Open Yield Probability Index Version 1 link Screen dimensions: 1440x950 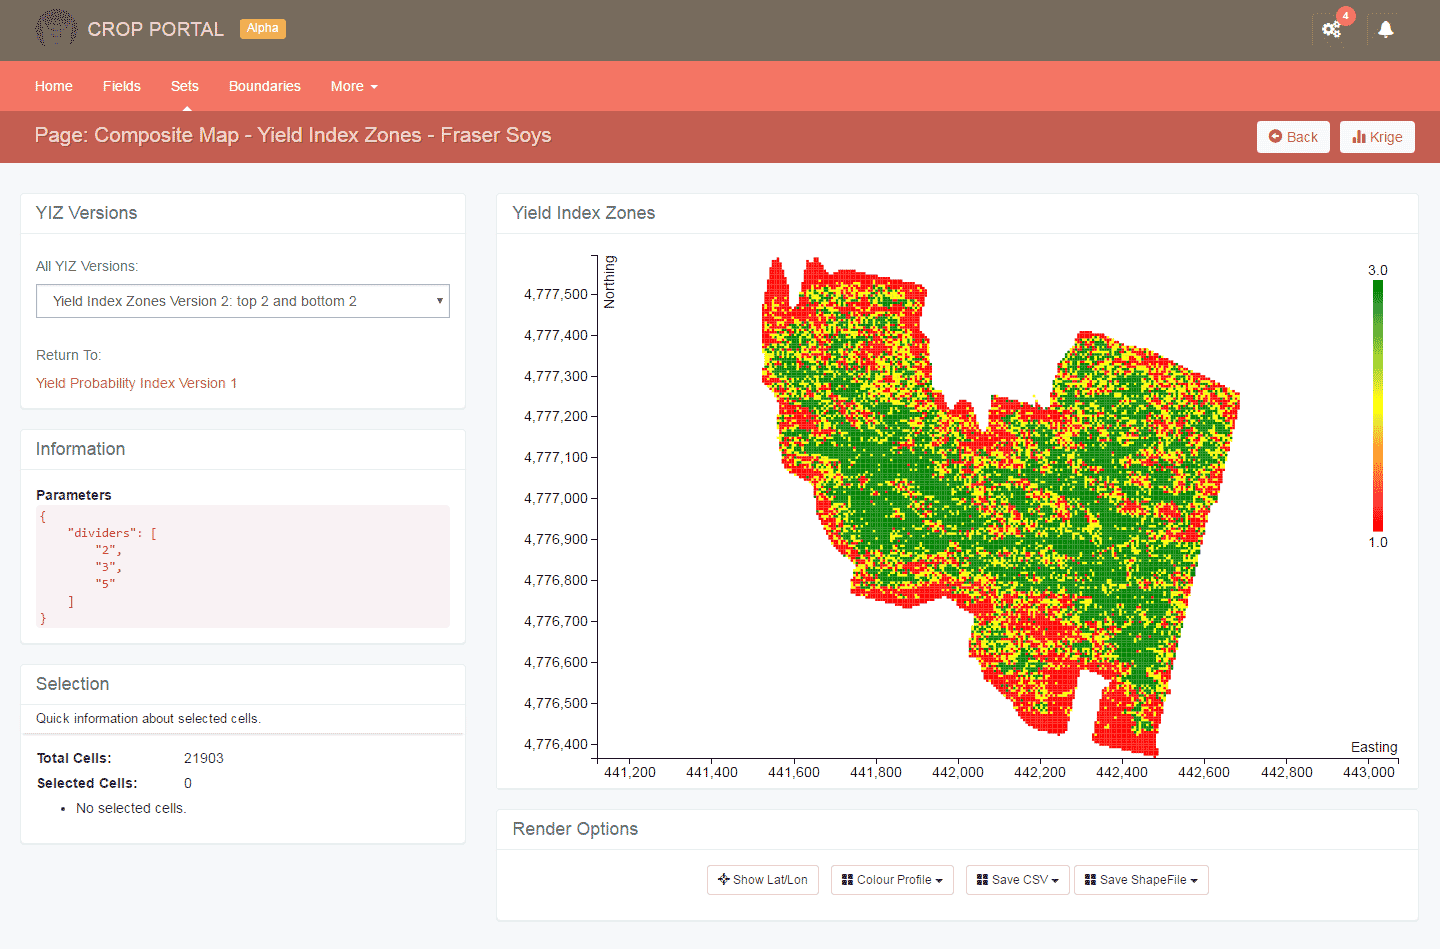(x=136, y=383)
